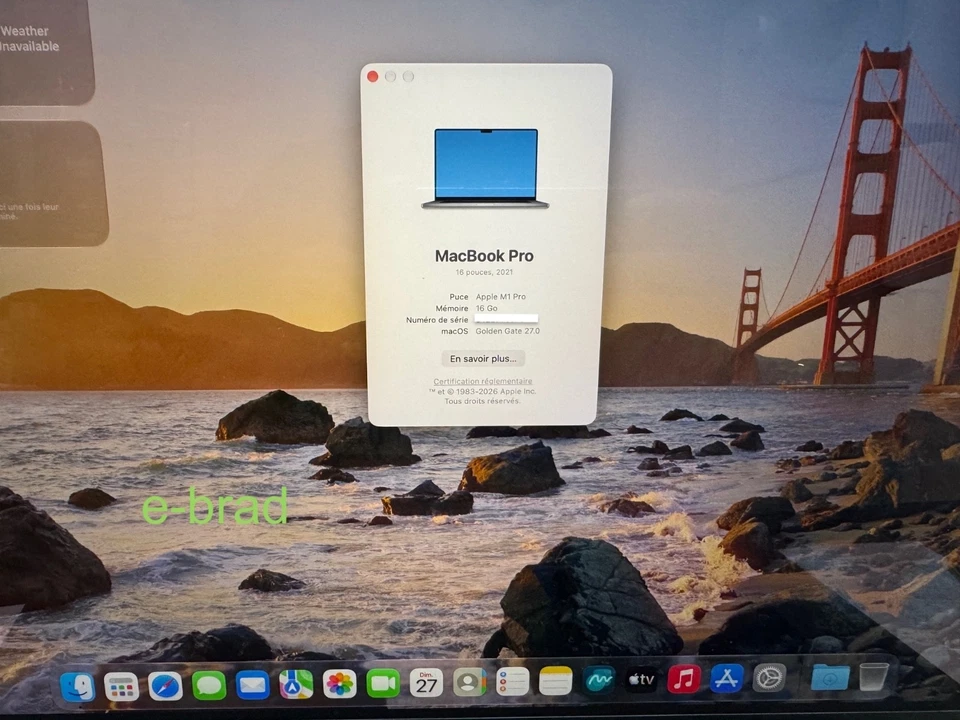Click the Weather Unavailable widget

click(x=47, y=52)
